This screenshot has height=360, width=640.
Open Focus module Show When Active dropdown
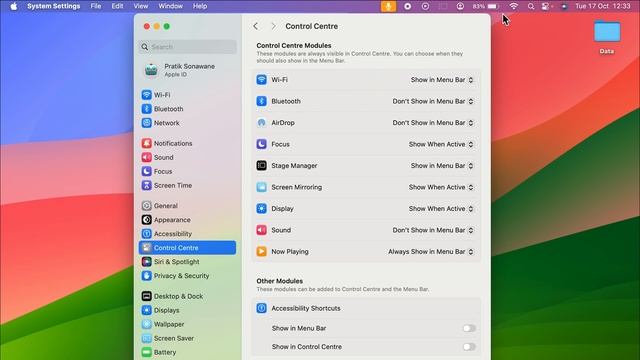441,144
